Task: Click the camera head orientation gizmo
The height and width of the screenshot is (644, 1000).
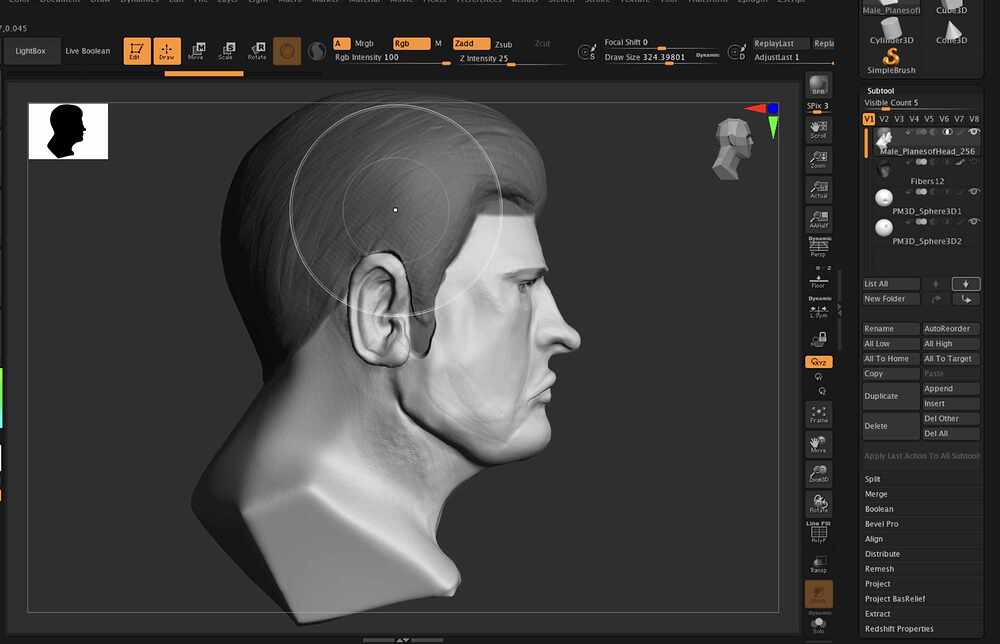Action: [733, 149]
